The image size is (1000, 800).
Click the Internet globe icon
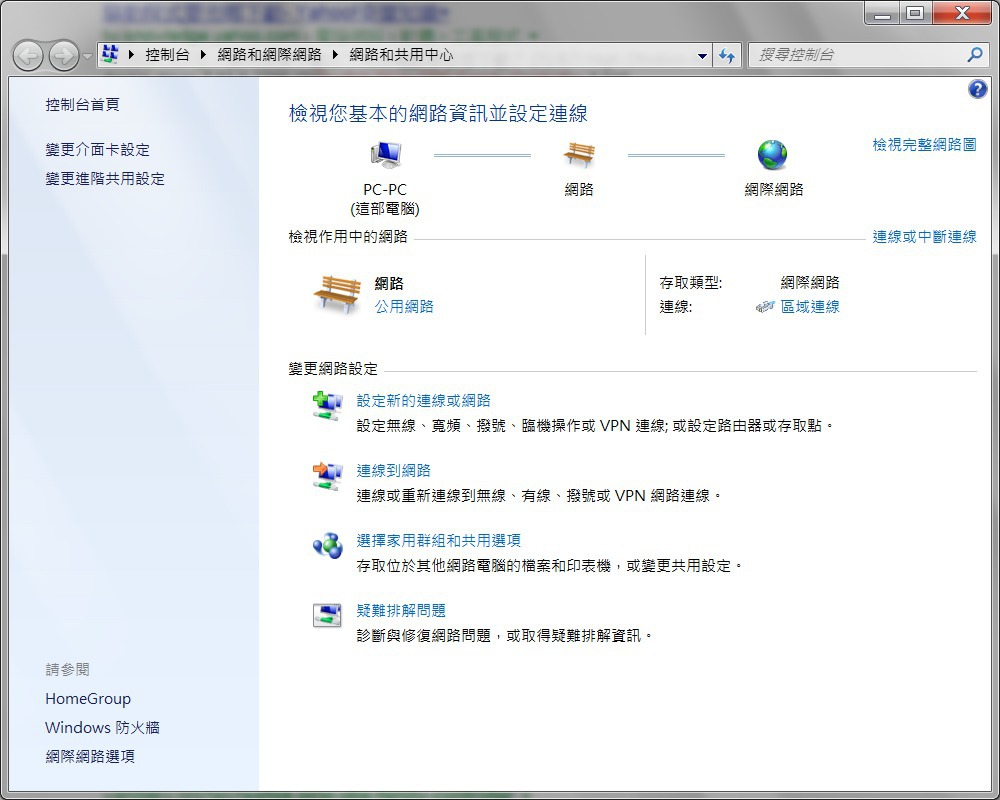click(x=772, y=155)
